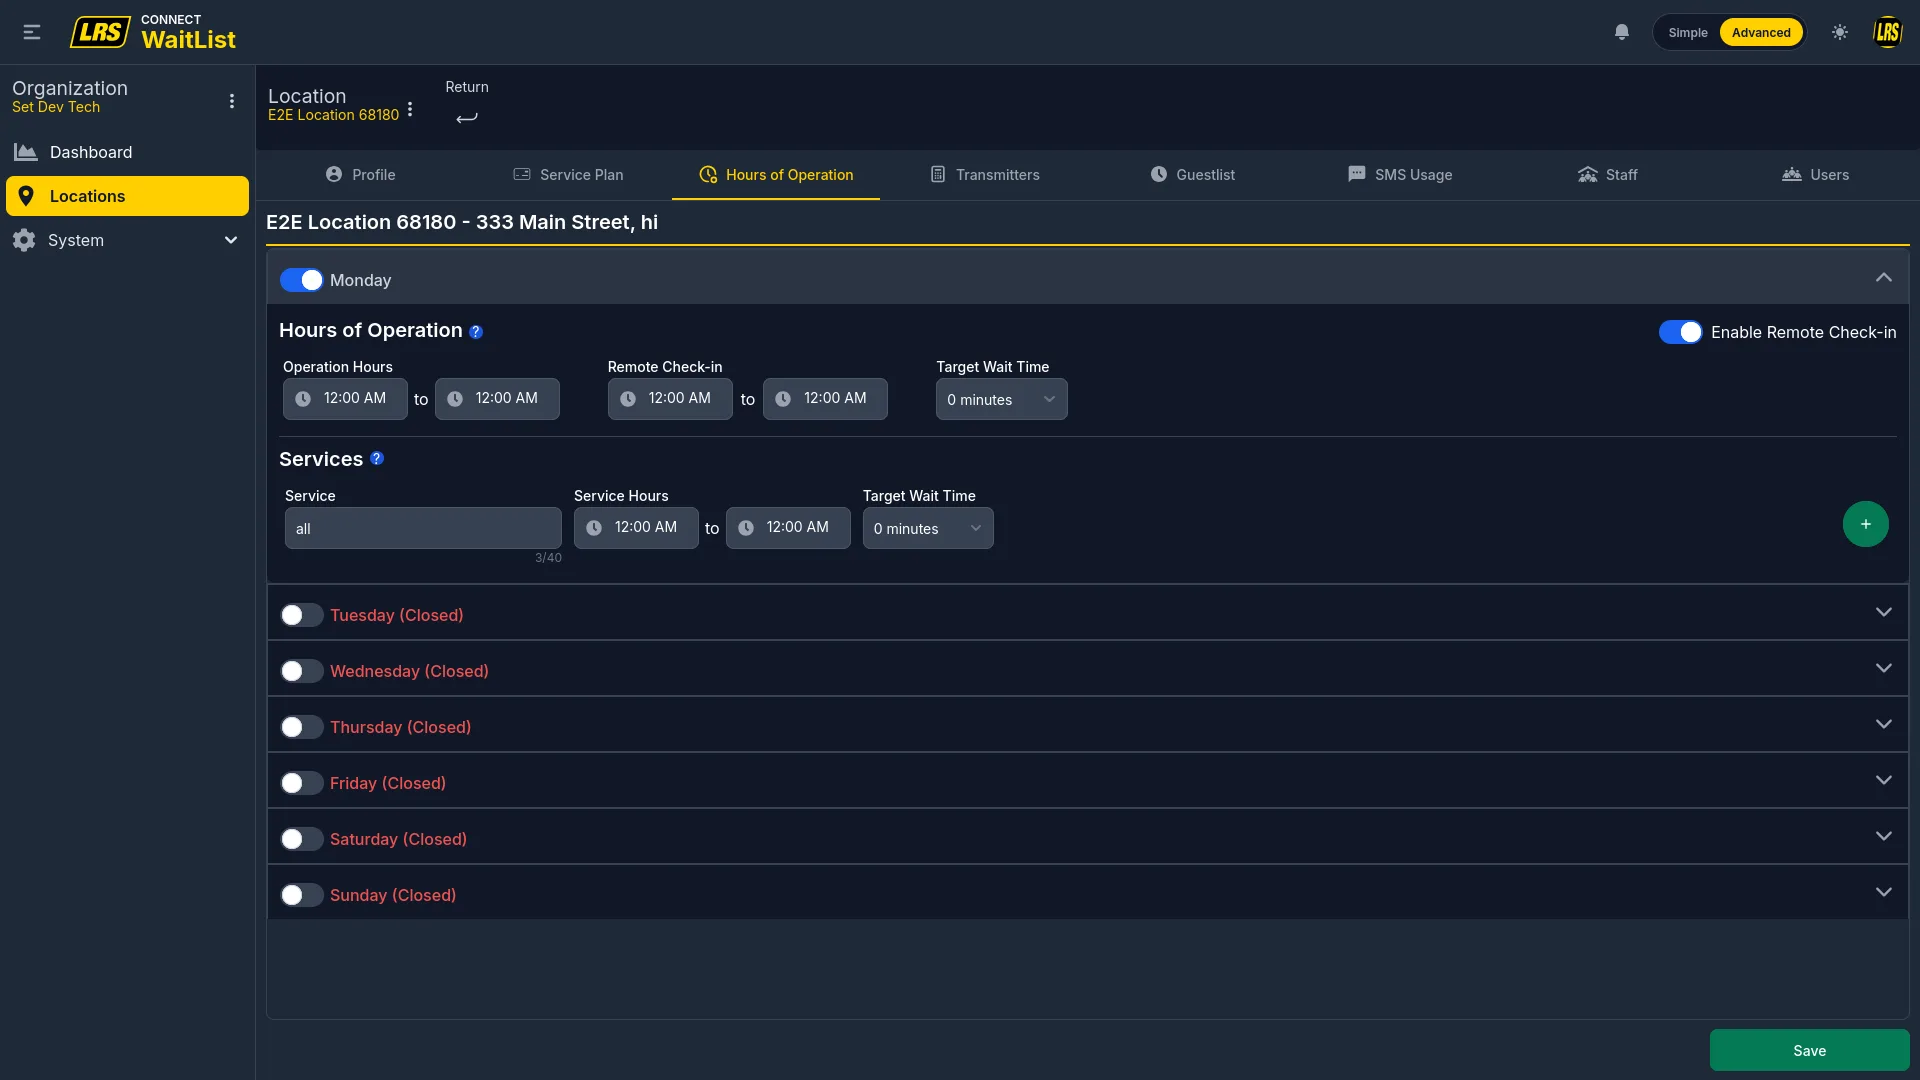1920x1080 pixels.
Task: Click the Service name input field
Action: [x=423, y=528]
